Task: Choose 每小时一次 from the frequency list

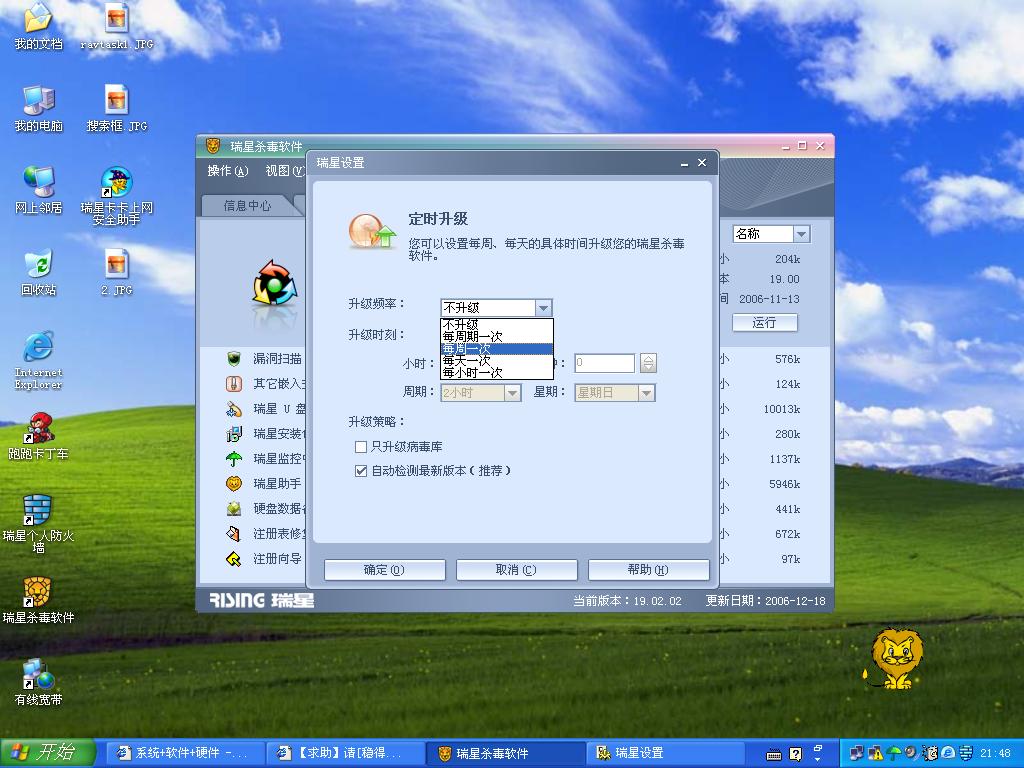Action: pyautogui.click(x=497, y=372)
